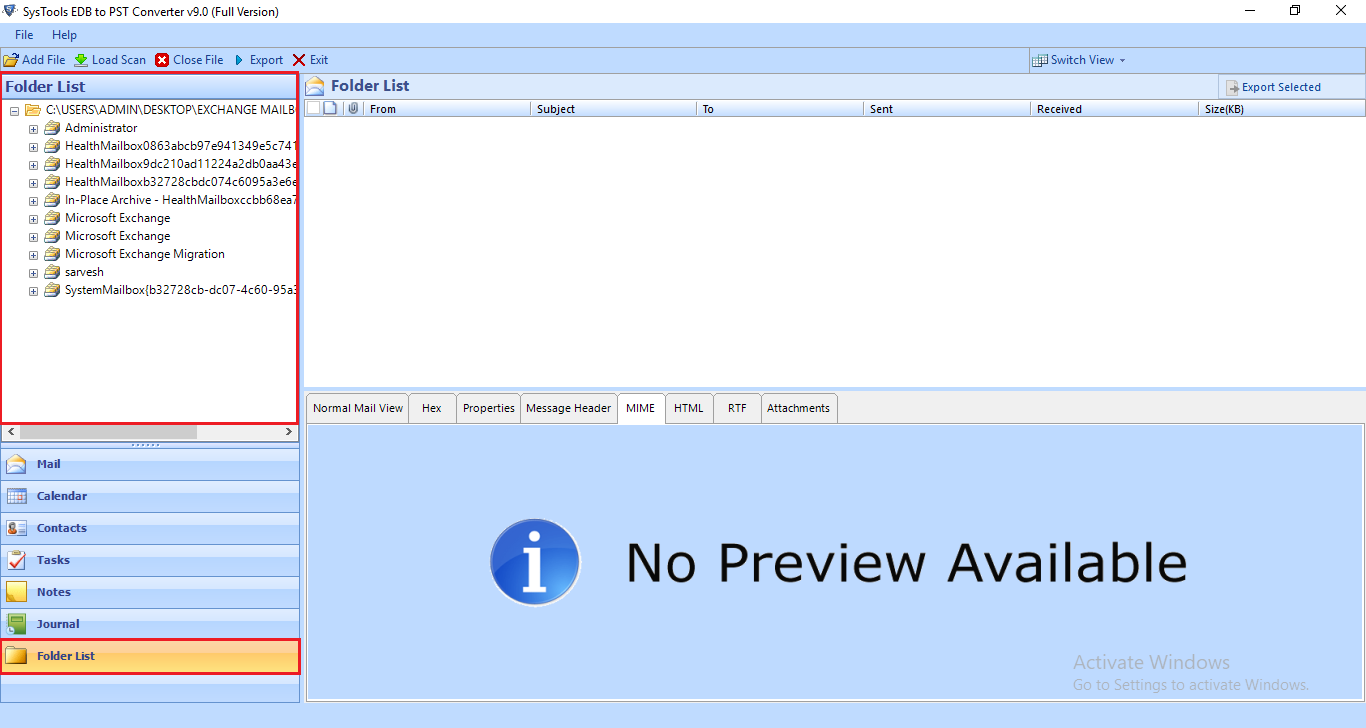
Task: Expand the HealthMailbox0863abcb node
Action: (34, 146)
